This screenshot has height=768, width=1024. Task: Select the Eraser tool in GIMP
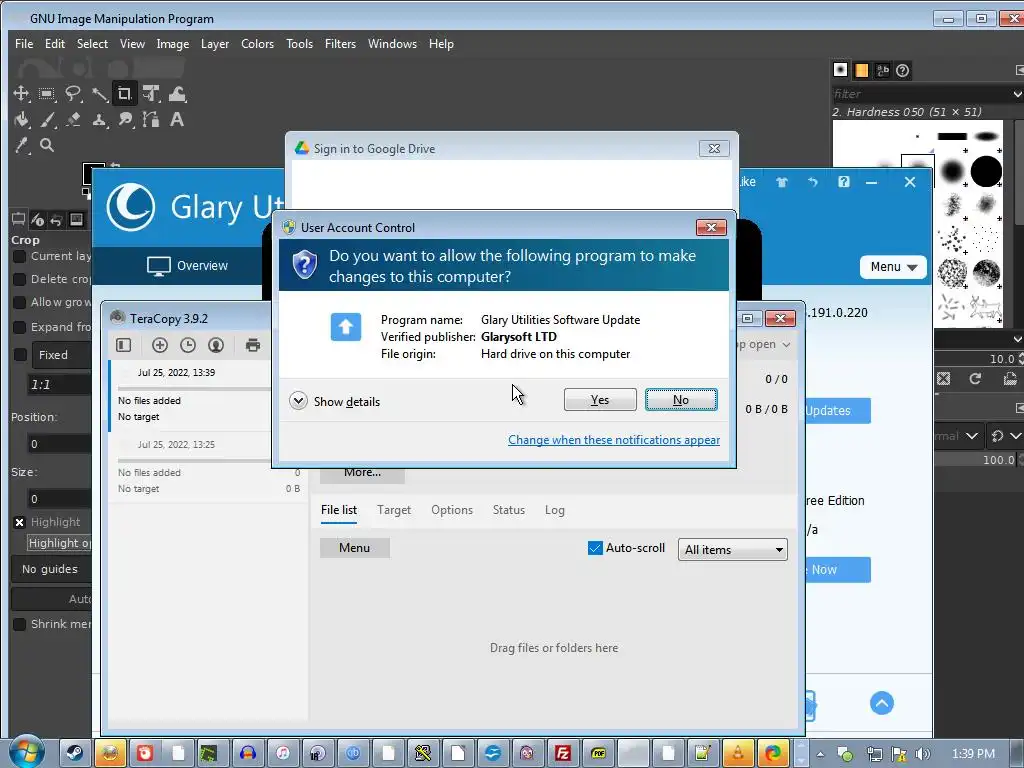click(72, 120)
